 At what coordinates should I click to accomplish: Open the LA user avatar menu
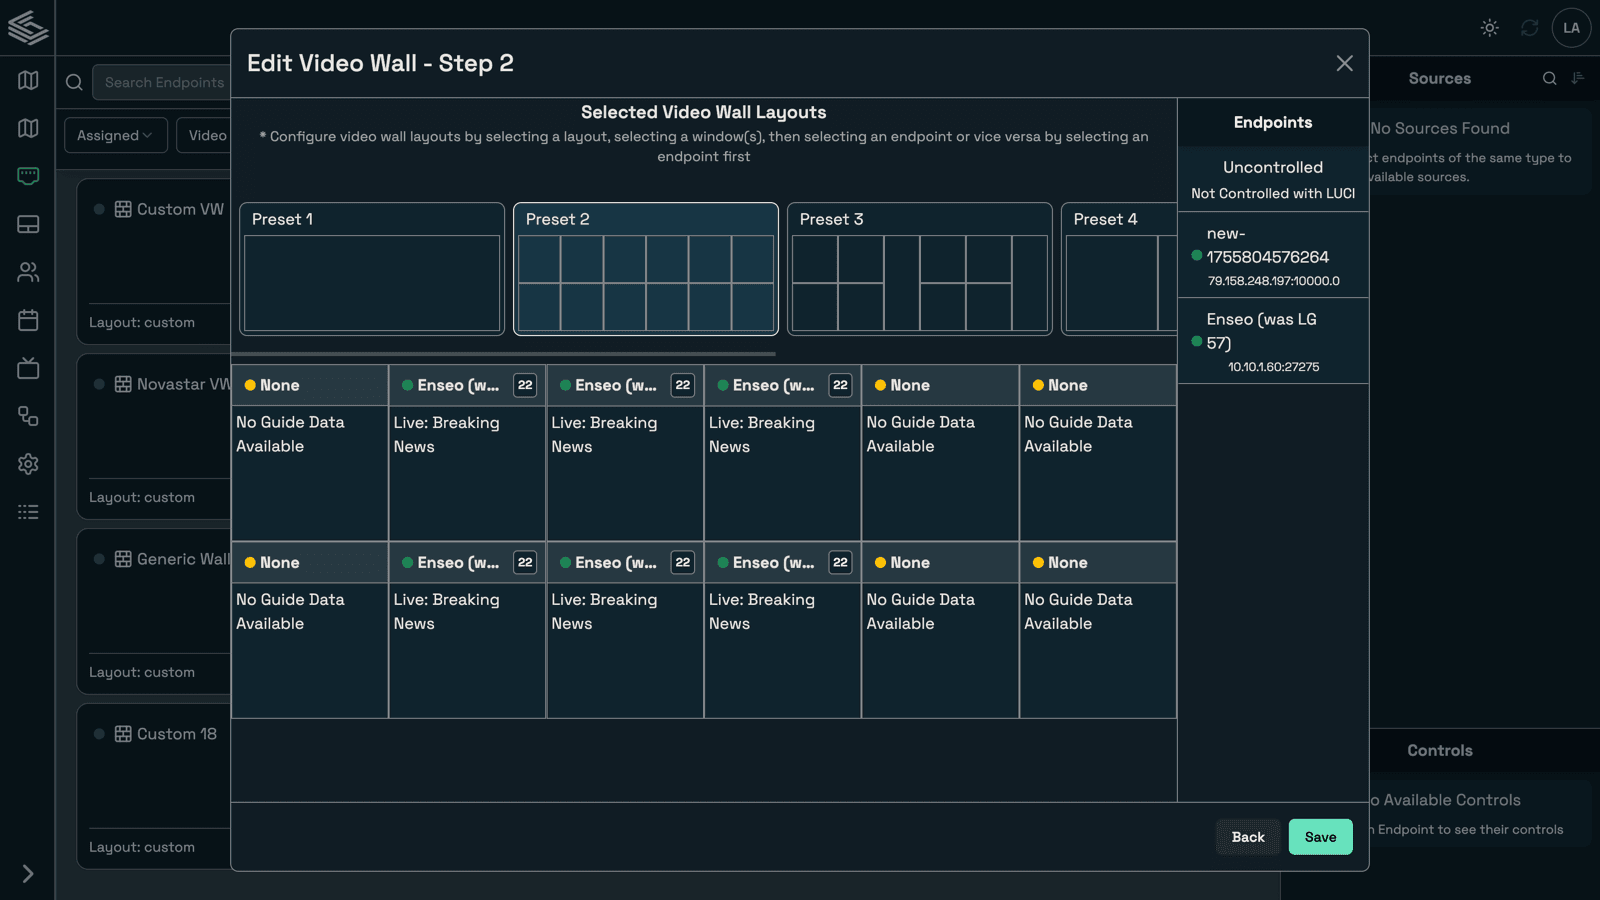point(1571,28)
